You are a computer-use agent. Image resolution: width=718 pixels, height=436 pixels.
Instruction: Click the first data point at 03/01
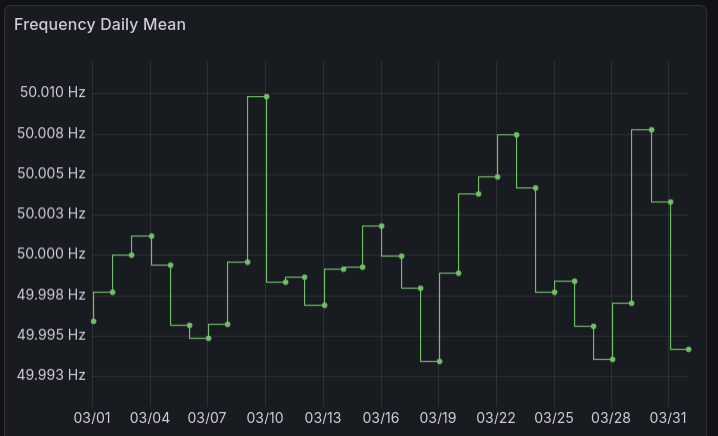(x=93, y=321)
